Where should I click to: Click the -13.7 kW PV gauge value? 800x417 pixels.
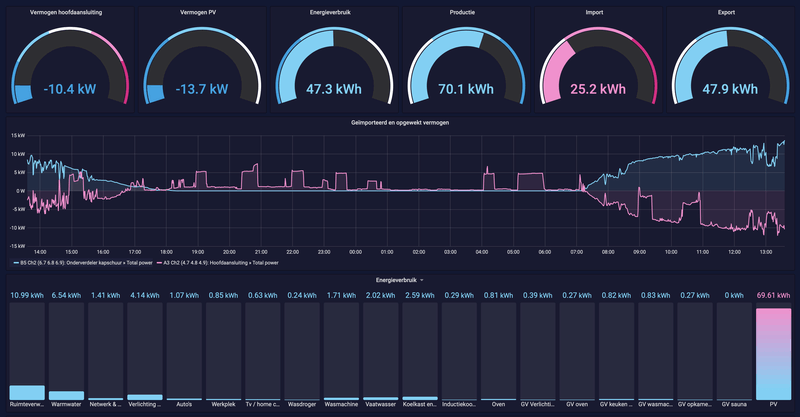(202, 89)
